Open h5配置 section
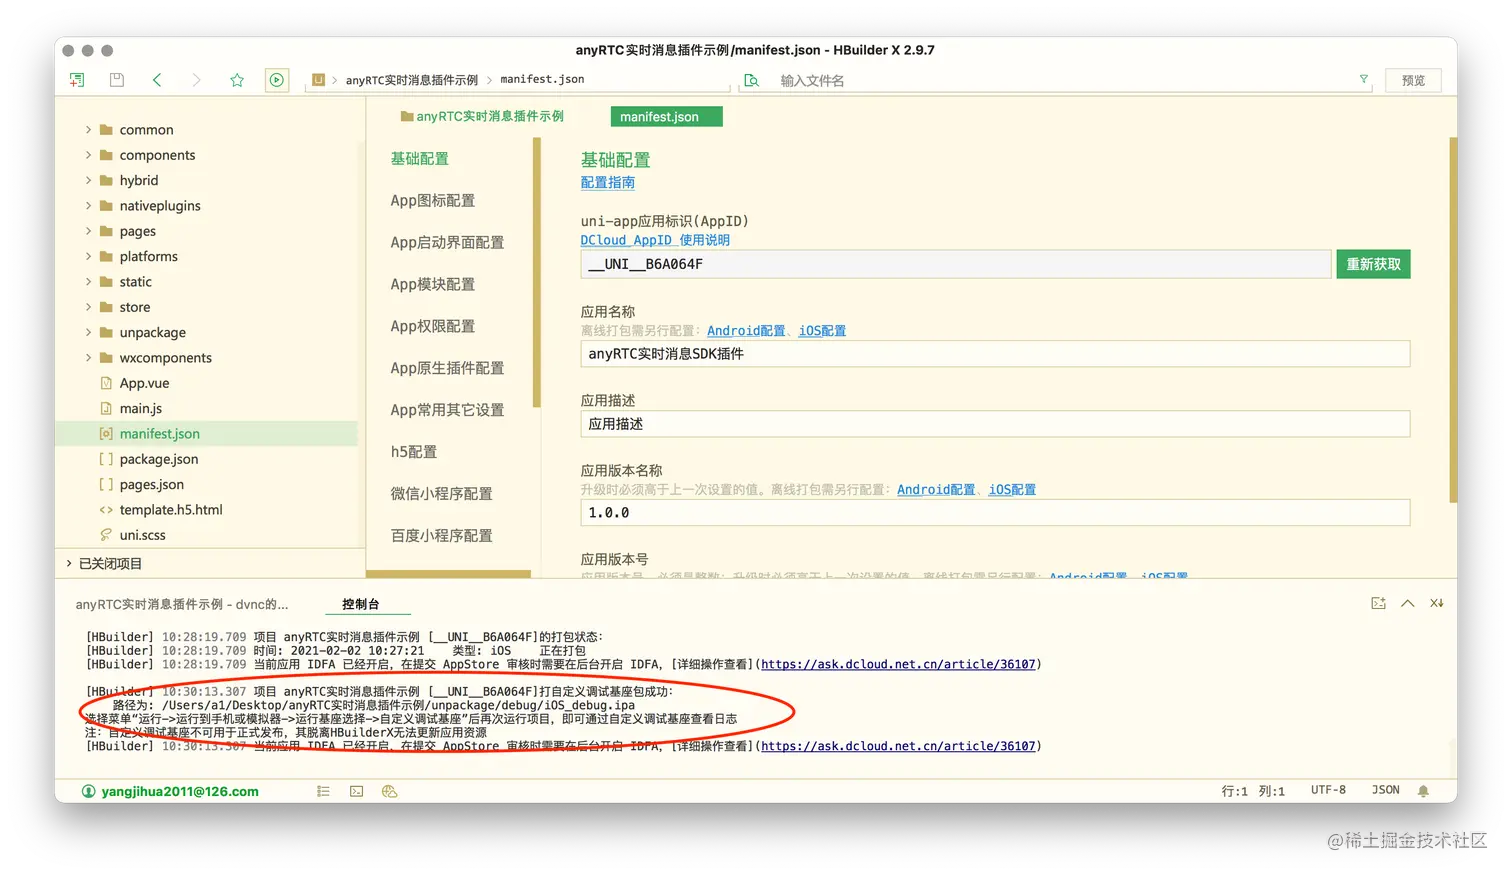 pos(414,452)
